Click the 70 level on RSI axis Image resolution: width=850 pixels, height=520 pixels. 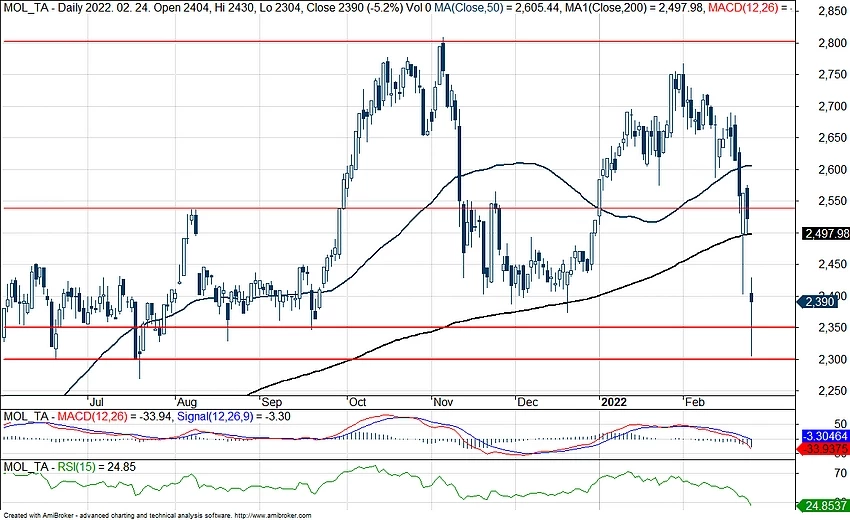tap(841, 474)
